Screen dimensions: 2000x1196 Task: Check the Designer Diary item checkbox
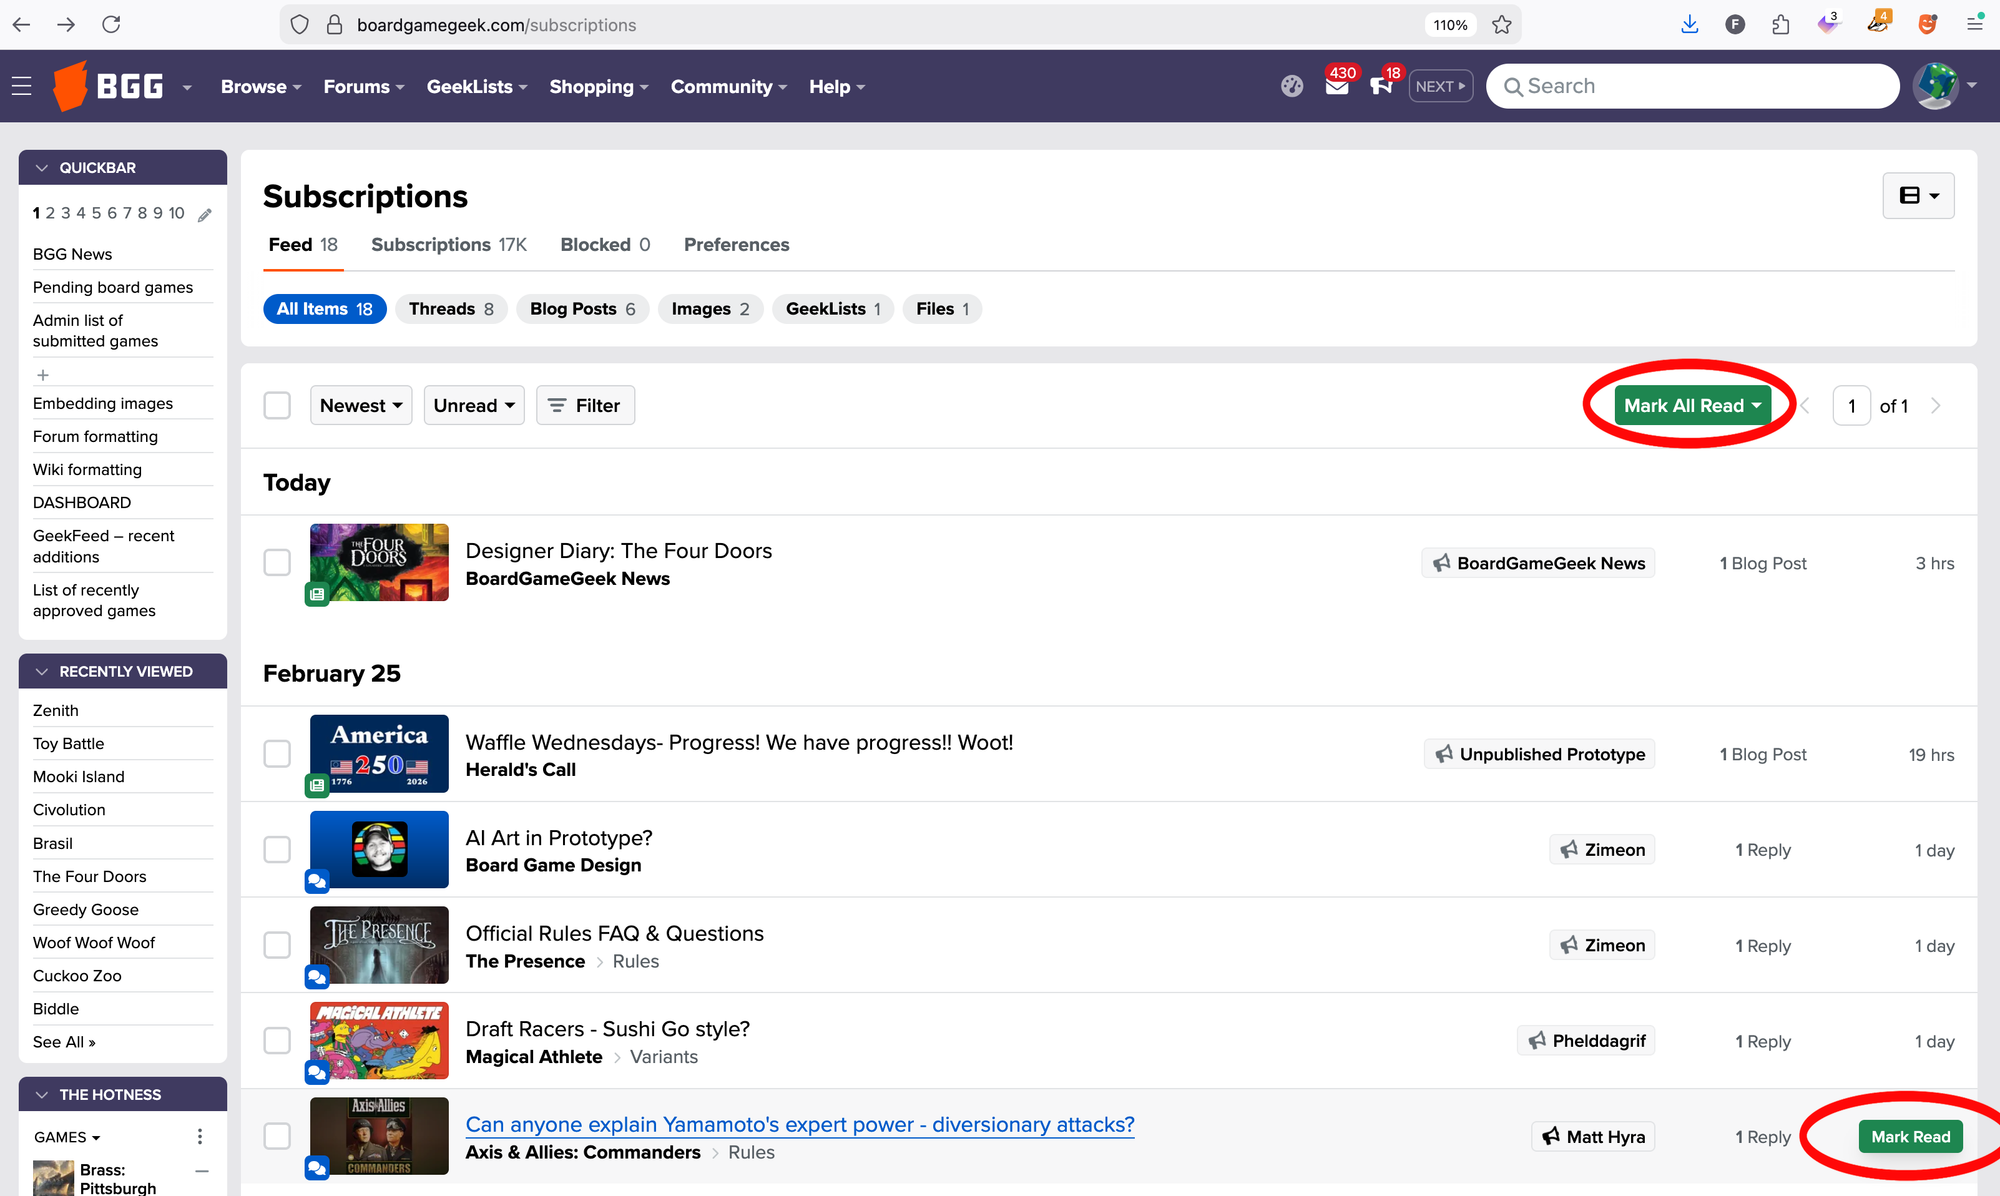coord(277,562)
